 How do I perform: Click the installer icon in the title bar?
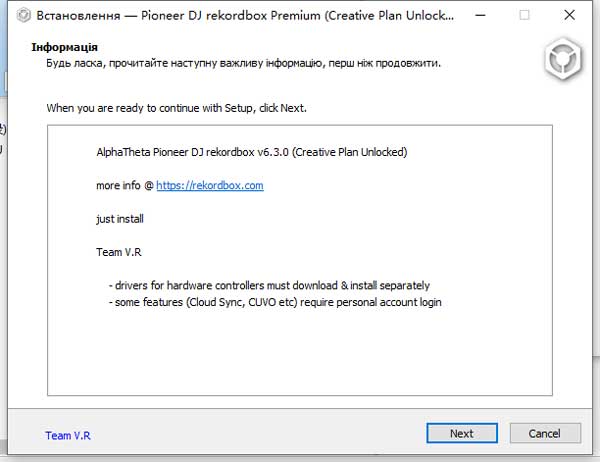pos(19,17)
